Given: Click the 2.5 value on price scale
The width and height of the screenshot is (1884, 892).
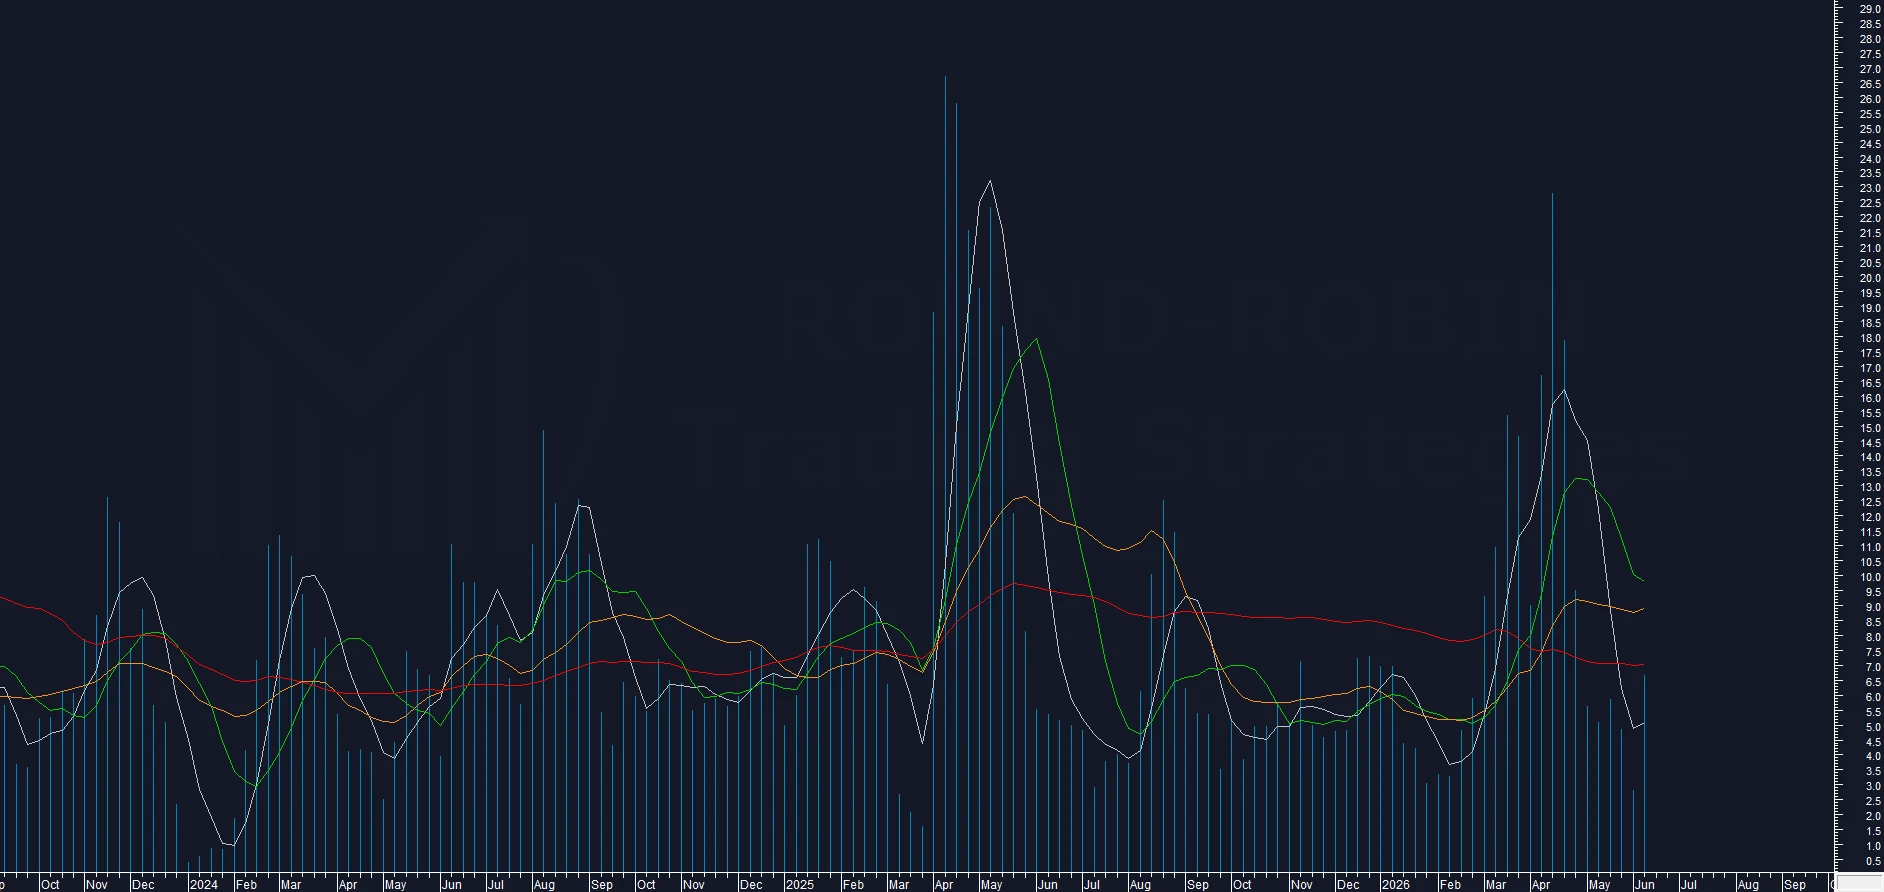Looking at the screenshot, I should (x=1872, y=801).
